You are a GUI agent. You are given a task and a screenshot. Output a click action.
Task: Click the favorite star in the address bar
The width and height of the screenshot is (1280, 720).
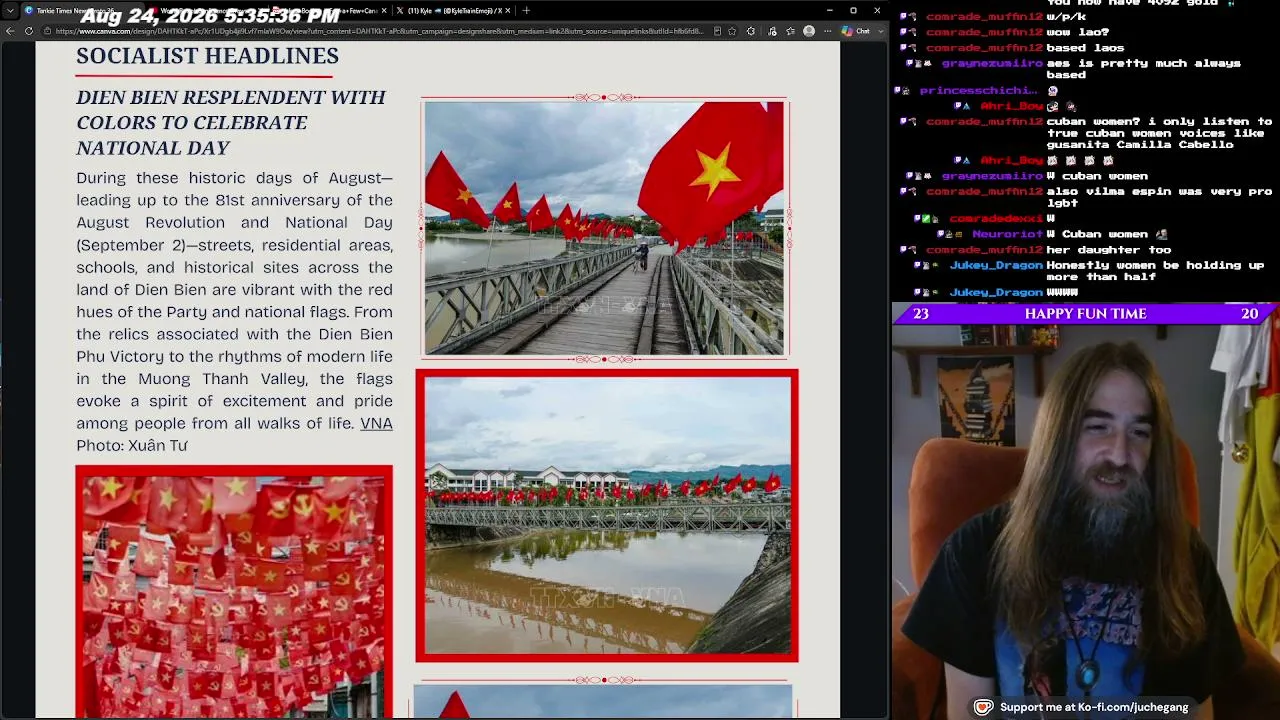[733, 31]
